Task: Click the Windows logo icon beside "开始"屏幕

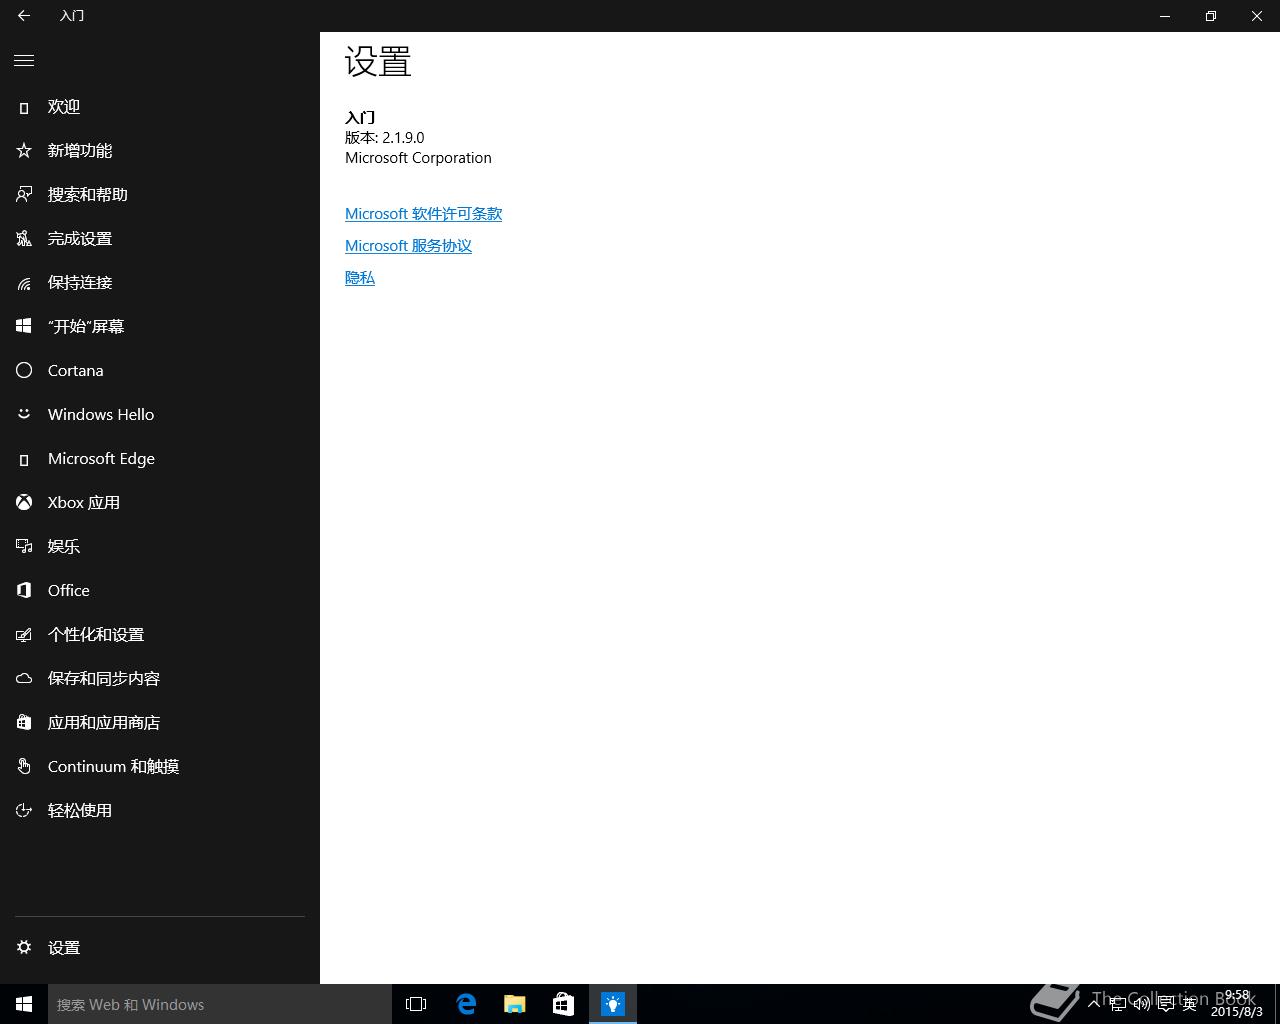Action: (x=24, y=327)
